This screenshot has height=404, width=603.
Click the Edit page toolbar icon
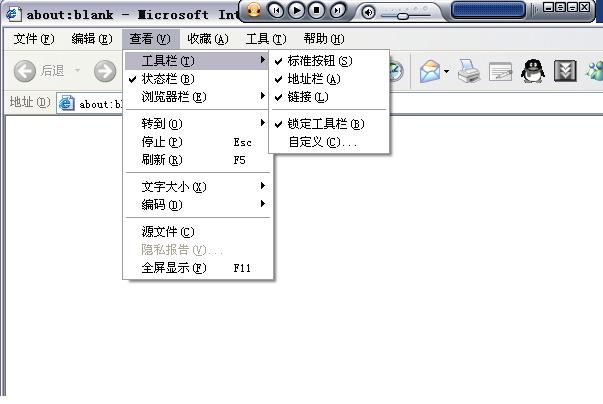click(500, 71)
